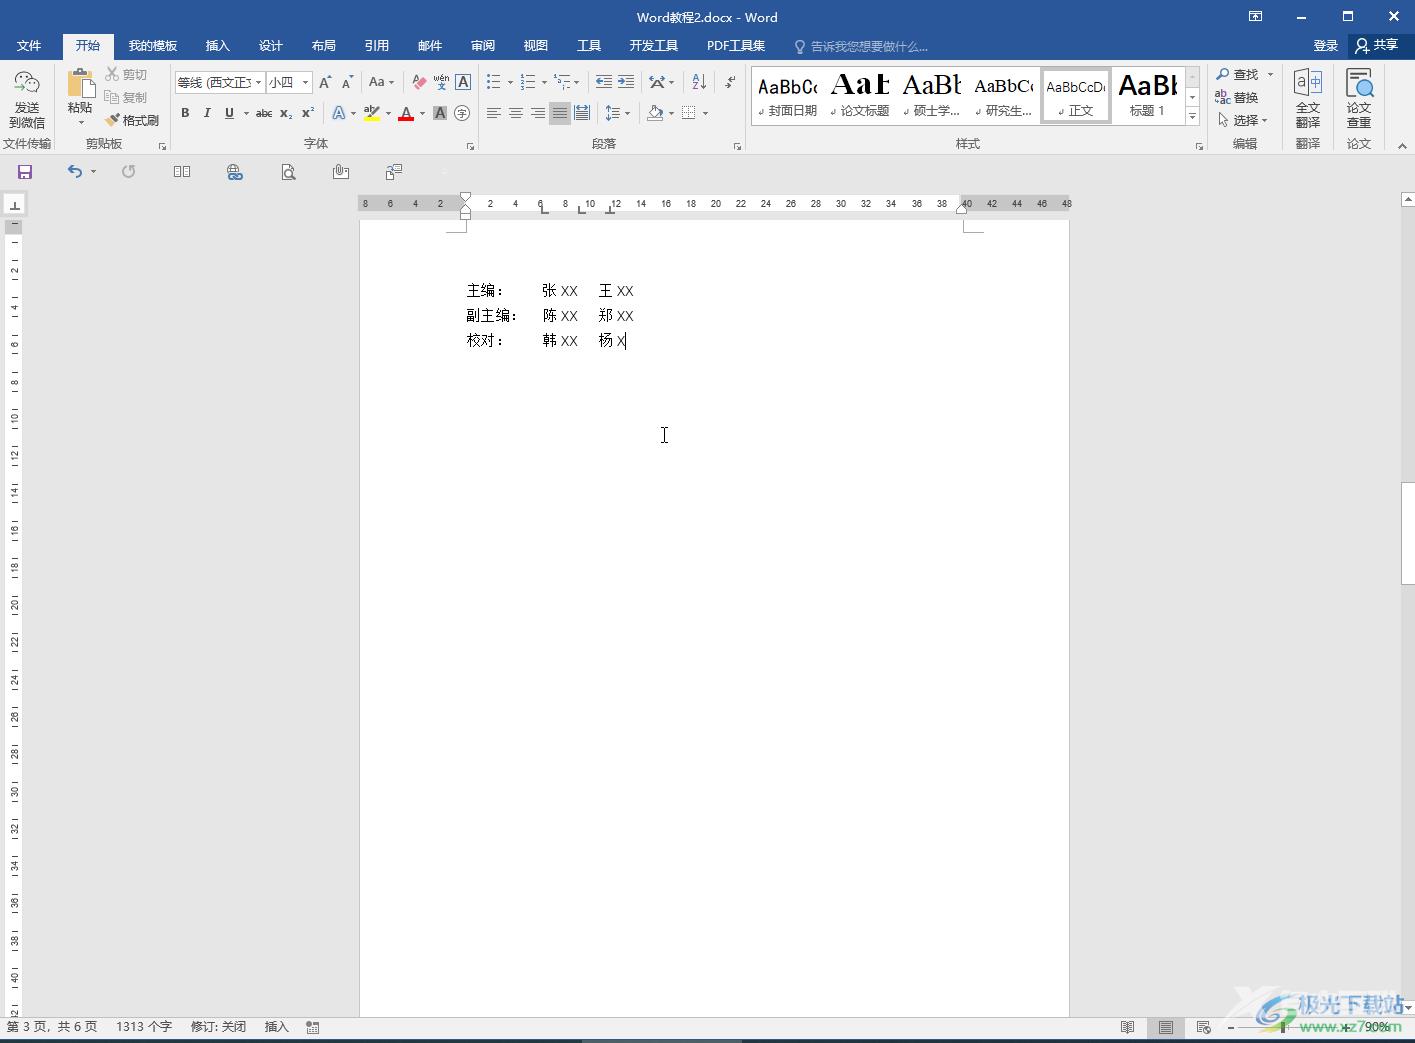The image size is (1415, 1043).
Task: Clear all formatting with the eraser icon
Action: (419, 82)
